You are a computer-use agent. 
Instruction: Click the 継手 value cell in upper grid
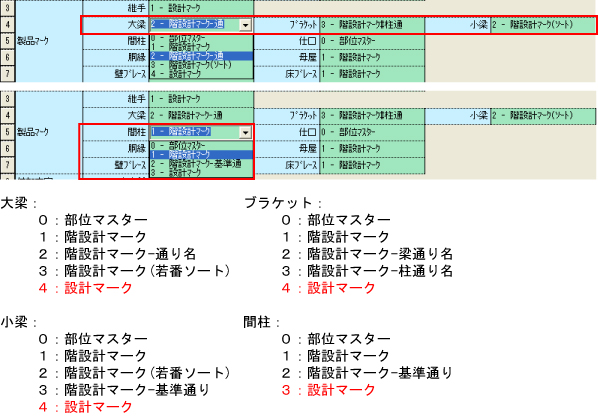click(x=201, y=8)
